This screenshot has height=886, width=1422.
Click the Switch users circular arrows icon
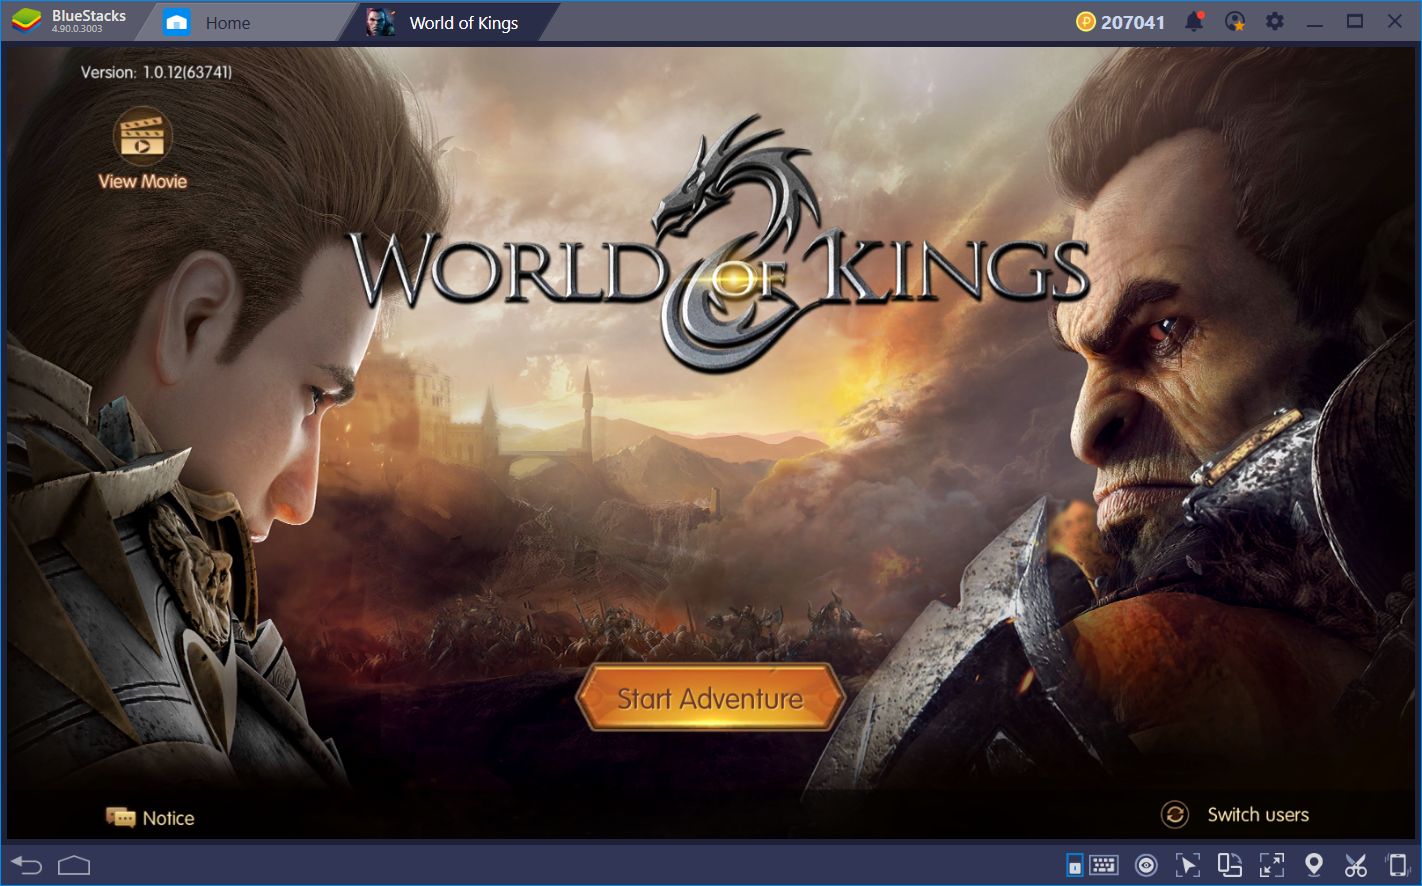click(x=1175, y=815)
